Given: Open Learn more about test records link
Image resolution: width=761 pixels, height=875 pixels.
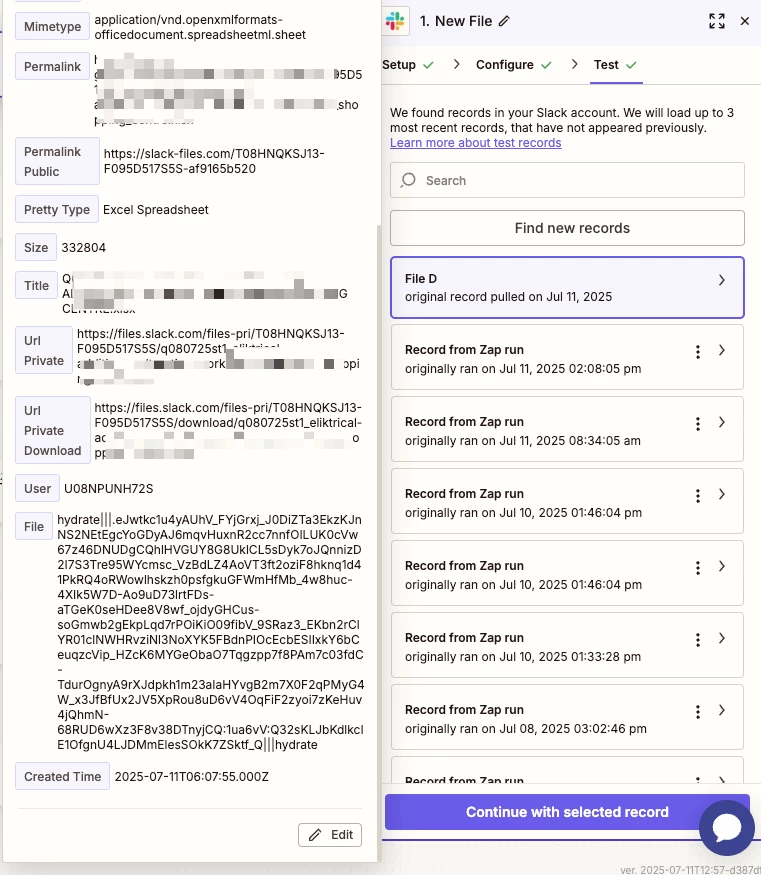Looking at the screenshot, I should tap(475, 143).
